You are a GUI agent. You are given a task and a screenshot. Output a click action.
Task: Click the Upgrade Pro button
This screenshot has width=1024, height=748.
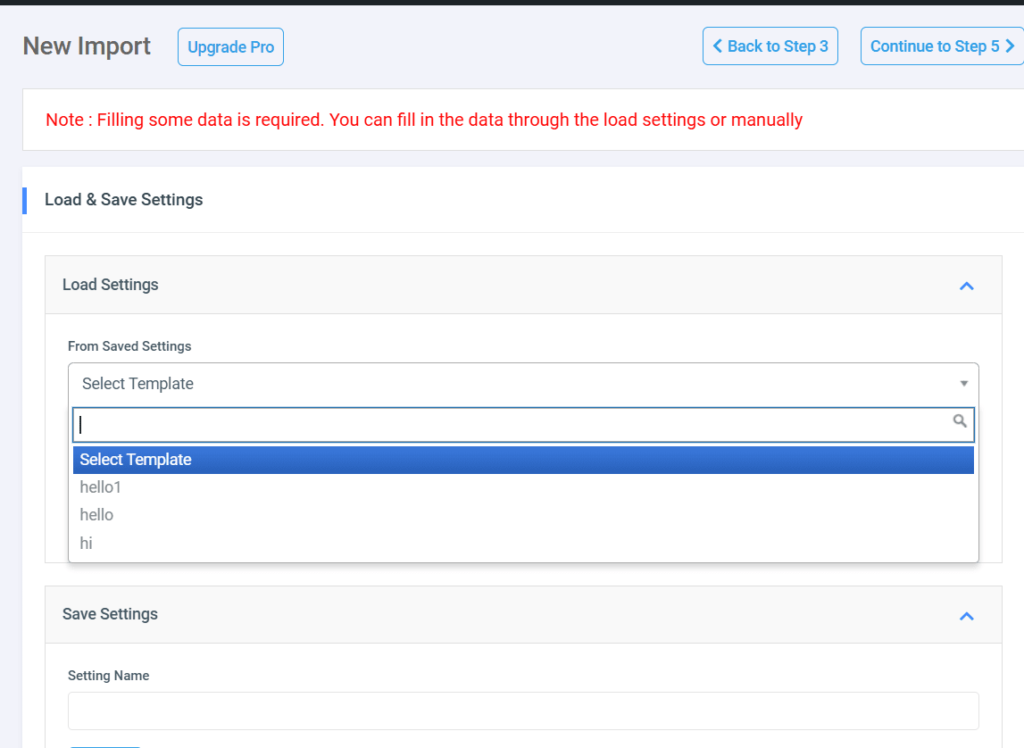231,47
